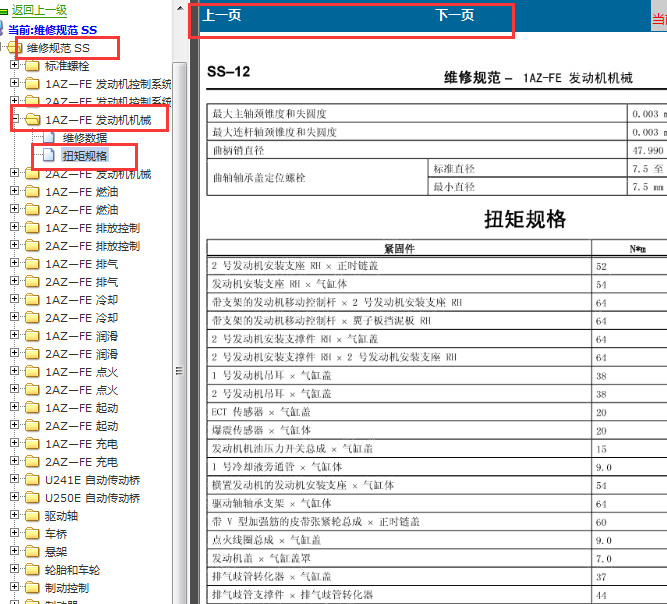Click the 2AZ-FE 起动 folder icon

32,426
